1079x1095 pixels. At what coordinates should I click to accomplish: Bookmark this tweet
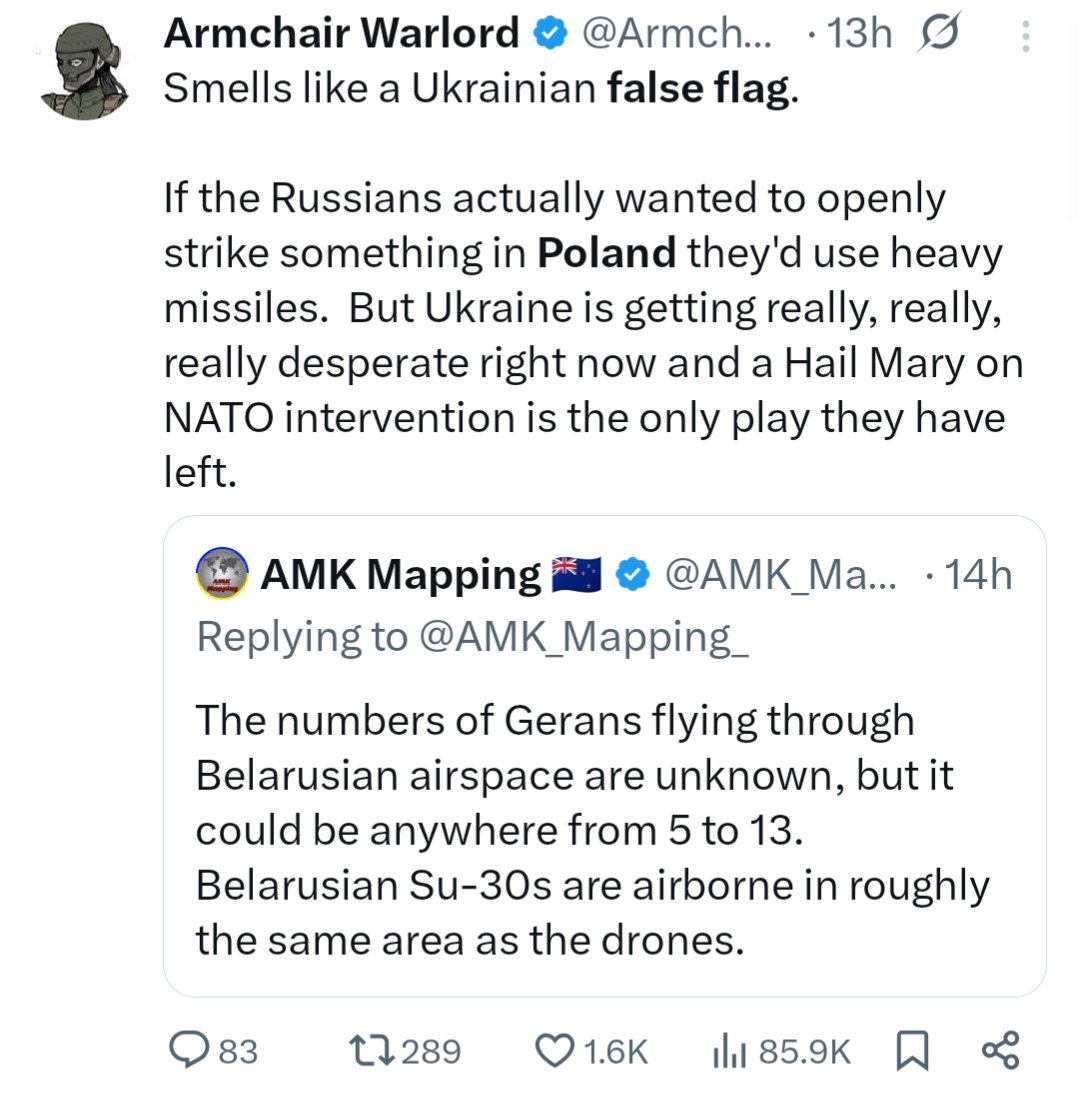pos(910,1050)
